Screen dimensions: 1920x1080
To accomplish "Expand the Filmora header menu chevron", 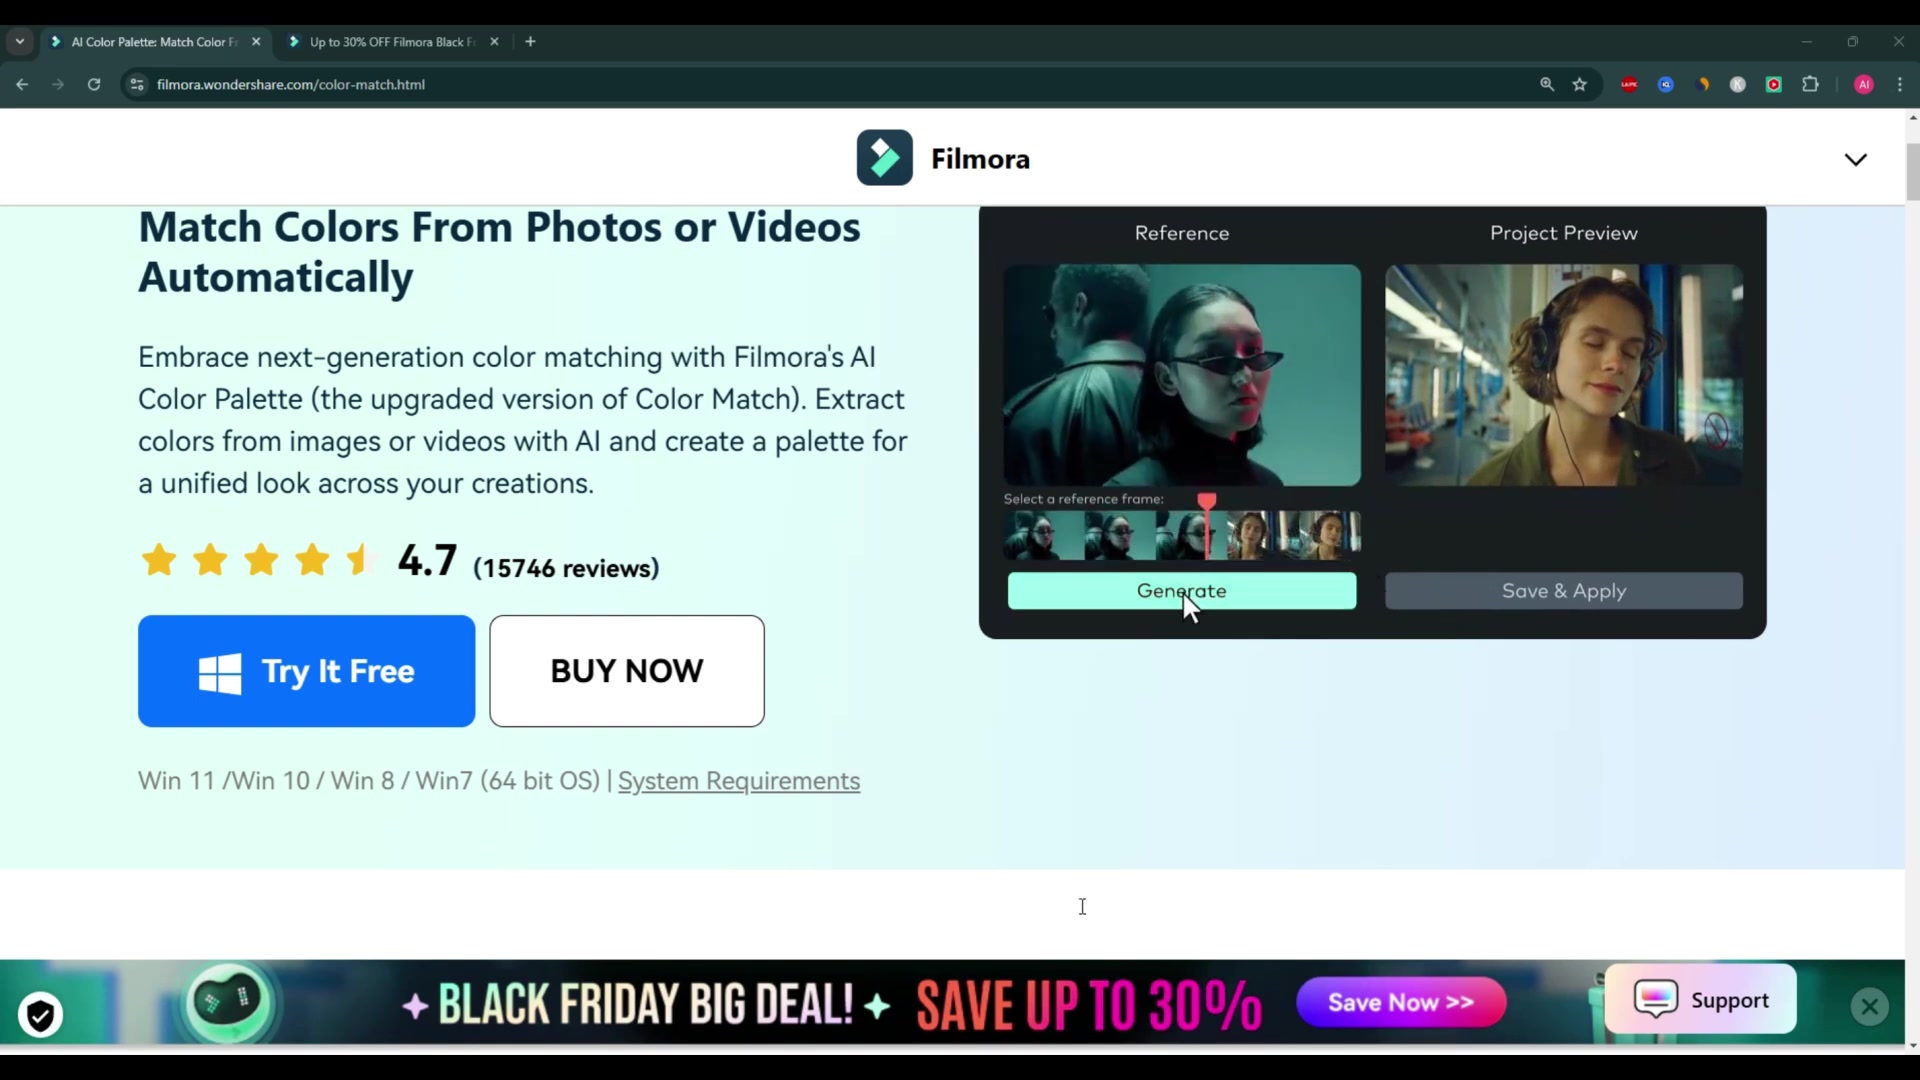I will 1855,160.
